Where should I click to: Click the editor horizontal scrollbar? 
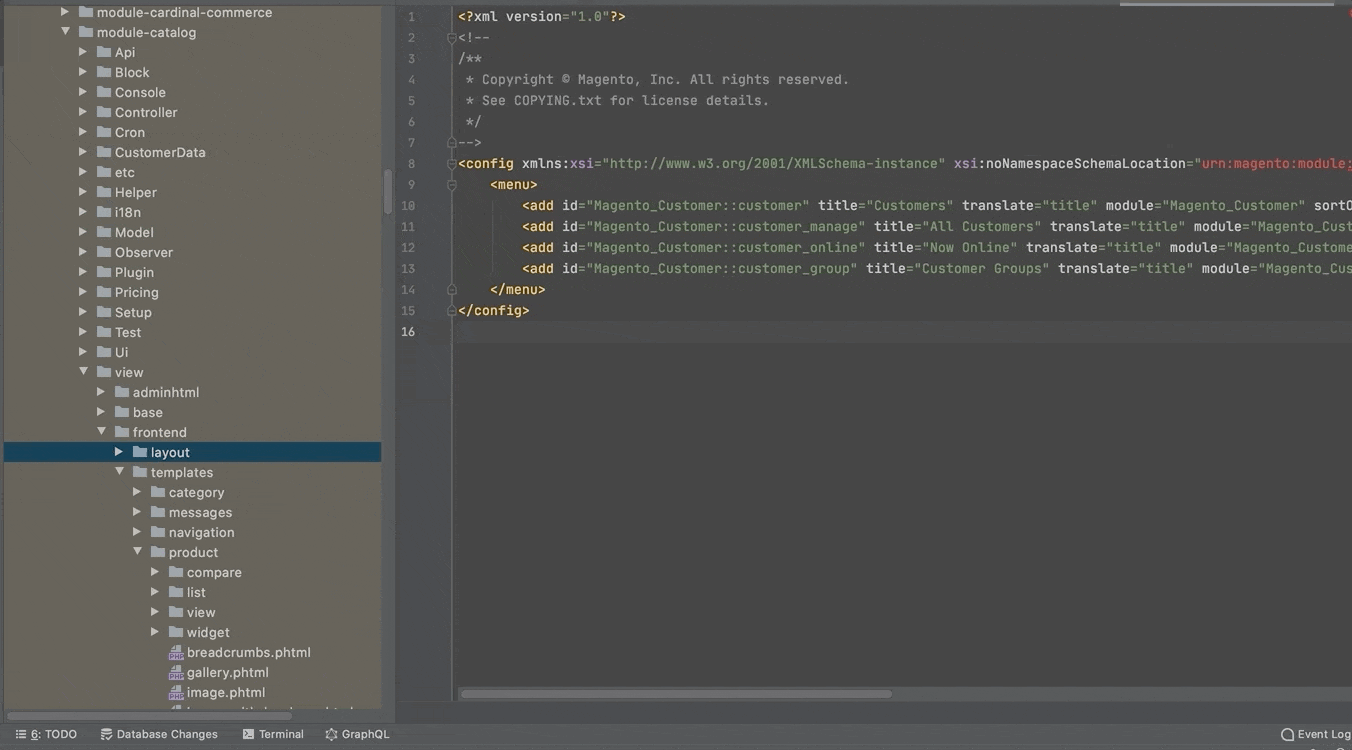(675, 694)
